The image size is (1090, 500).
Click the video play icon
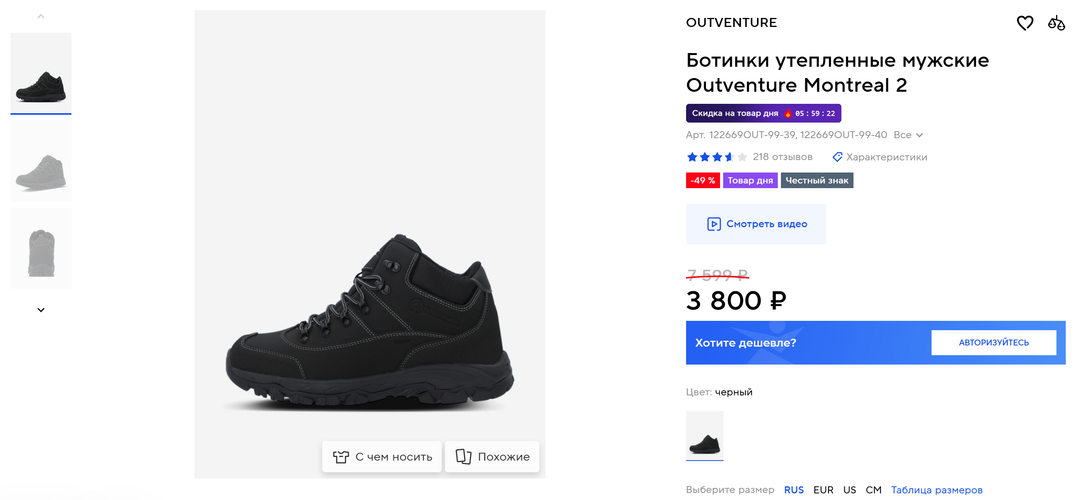[x=714, y=224]
